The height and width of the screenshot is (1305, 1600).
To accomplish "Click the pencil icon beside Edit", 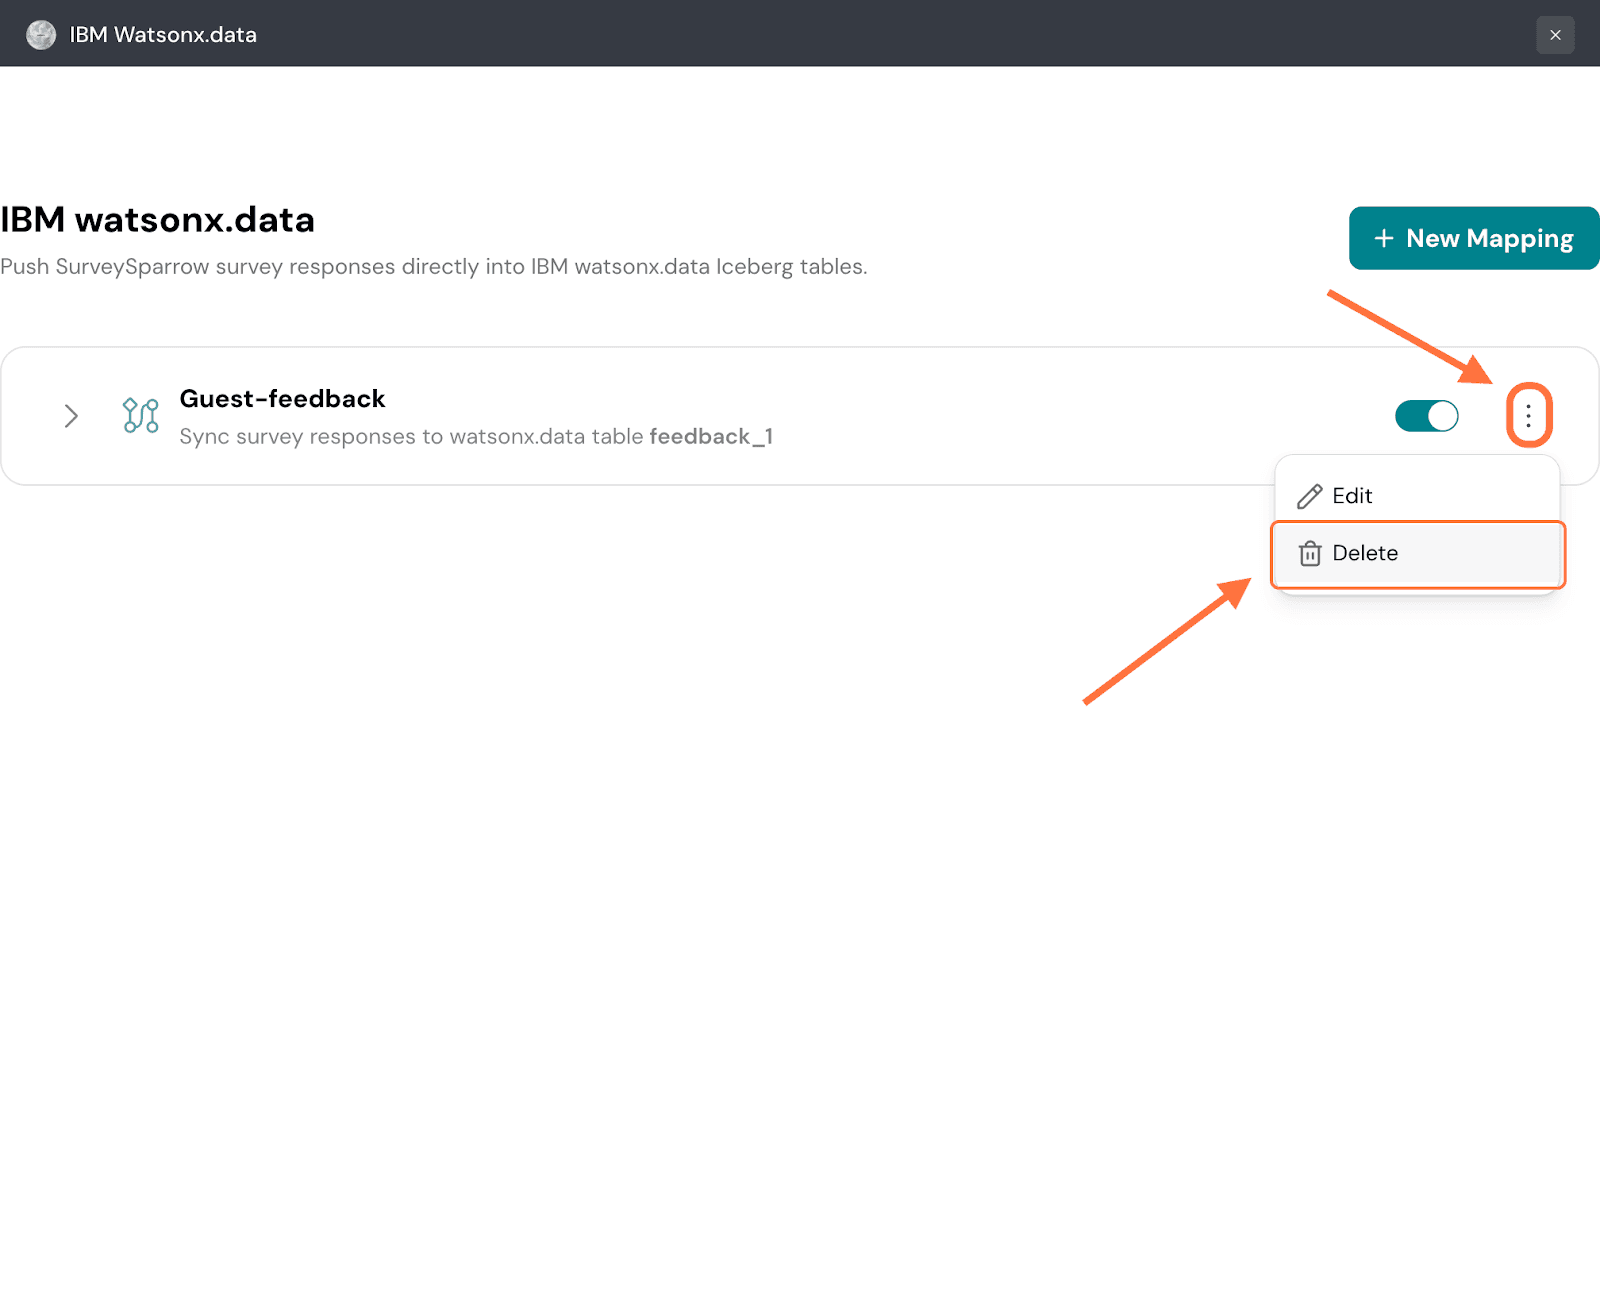I will [x=1309, y=496].
